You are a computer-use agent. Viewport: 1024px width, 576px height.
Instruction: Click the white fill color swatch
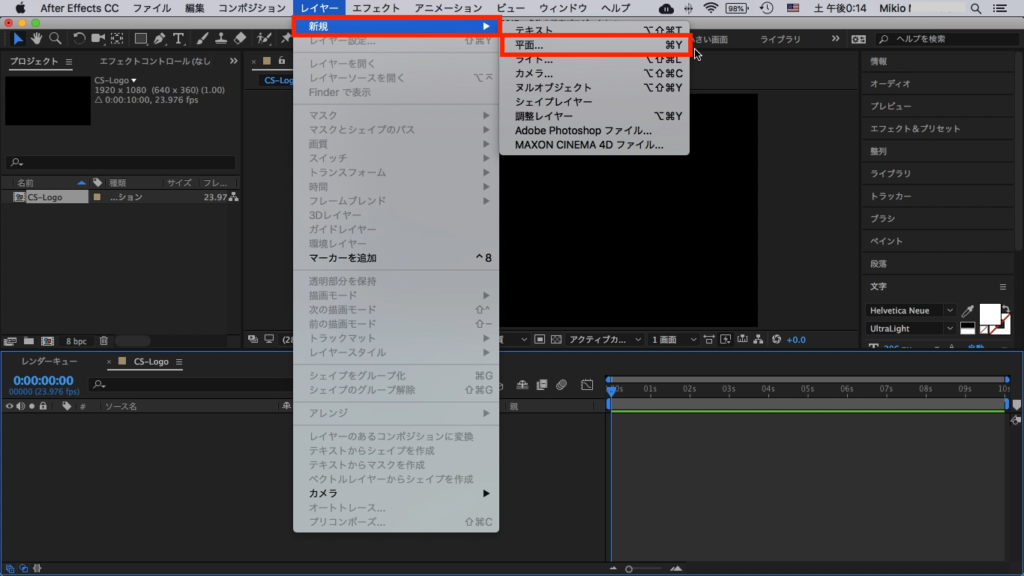click(989, 313)
